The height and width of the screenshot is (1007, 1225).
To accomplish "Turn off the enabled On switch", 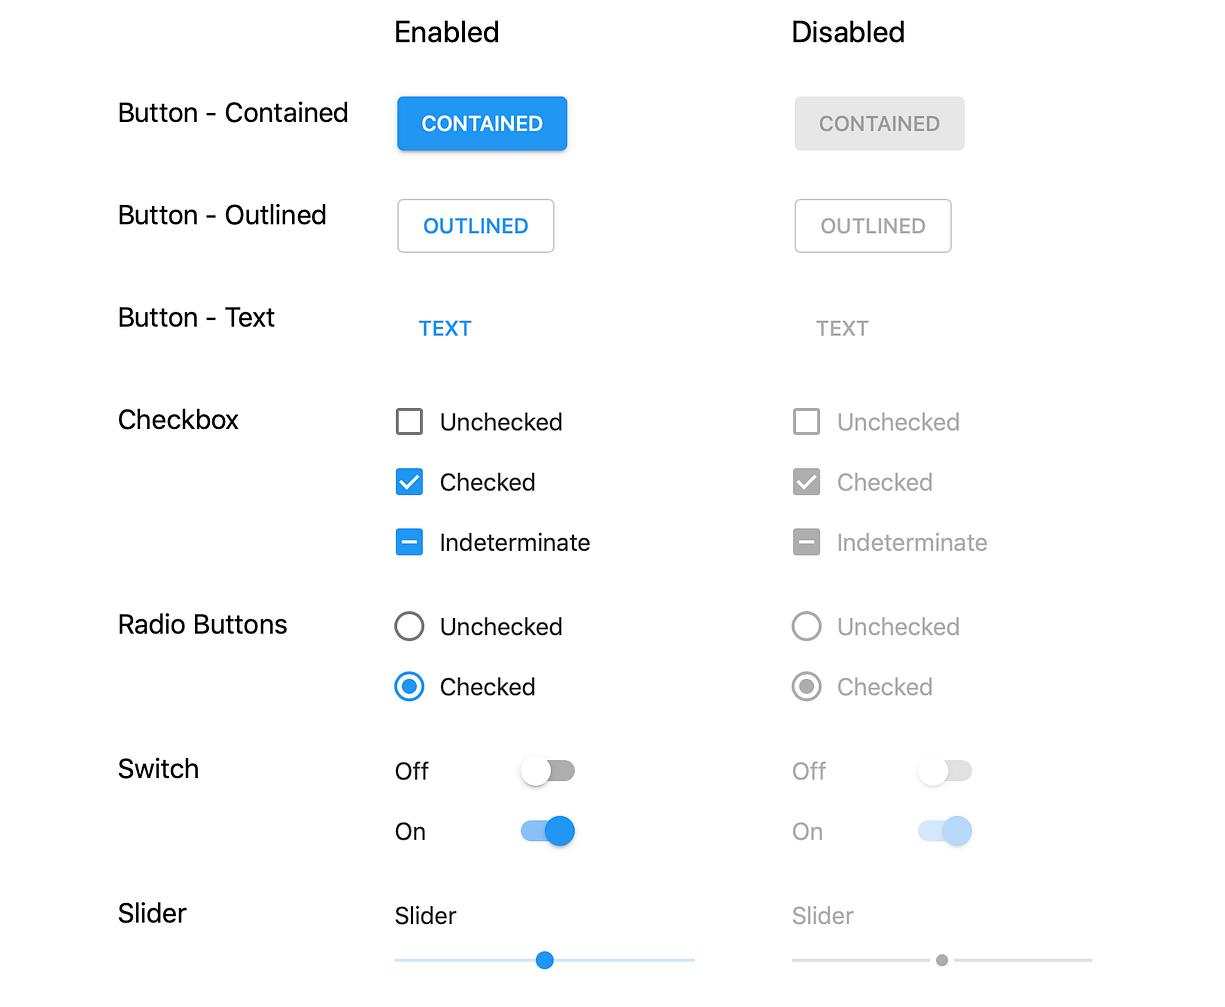I will 548,831.
